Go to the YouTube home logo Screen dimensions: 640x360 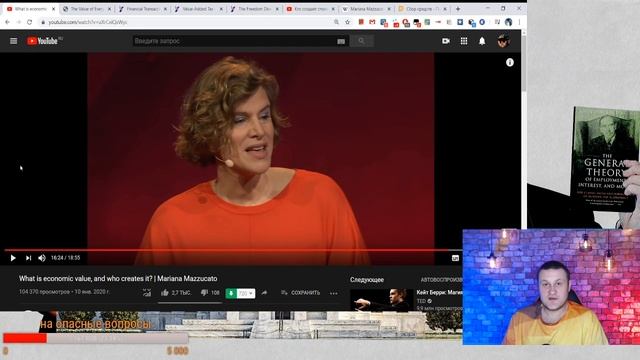tap(42, 41)
